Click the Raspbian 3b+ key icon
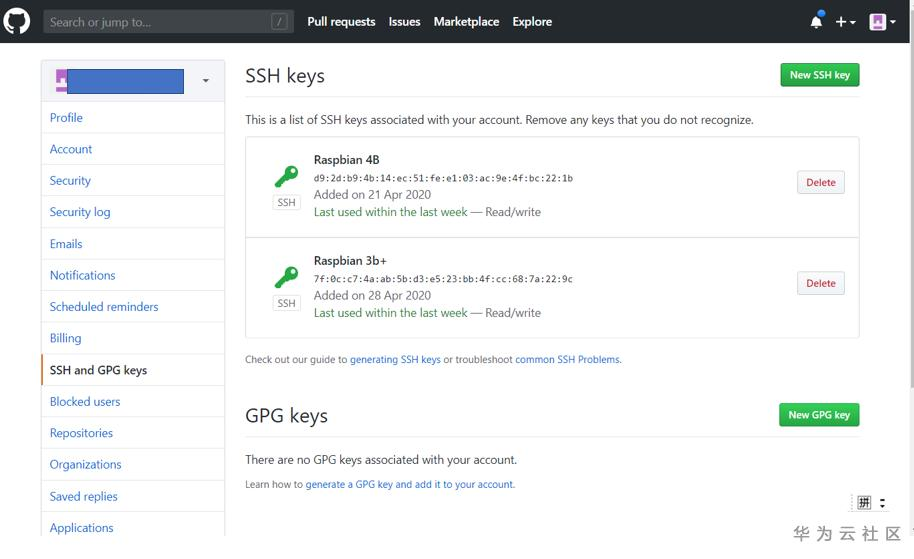The height and width of the screenshot is (559, 914). pos(287,277)
